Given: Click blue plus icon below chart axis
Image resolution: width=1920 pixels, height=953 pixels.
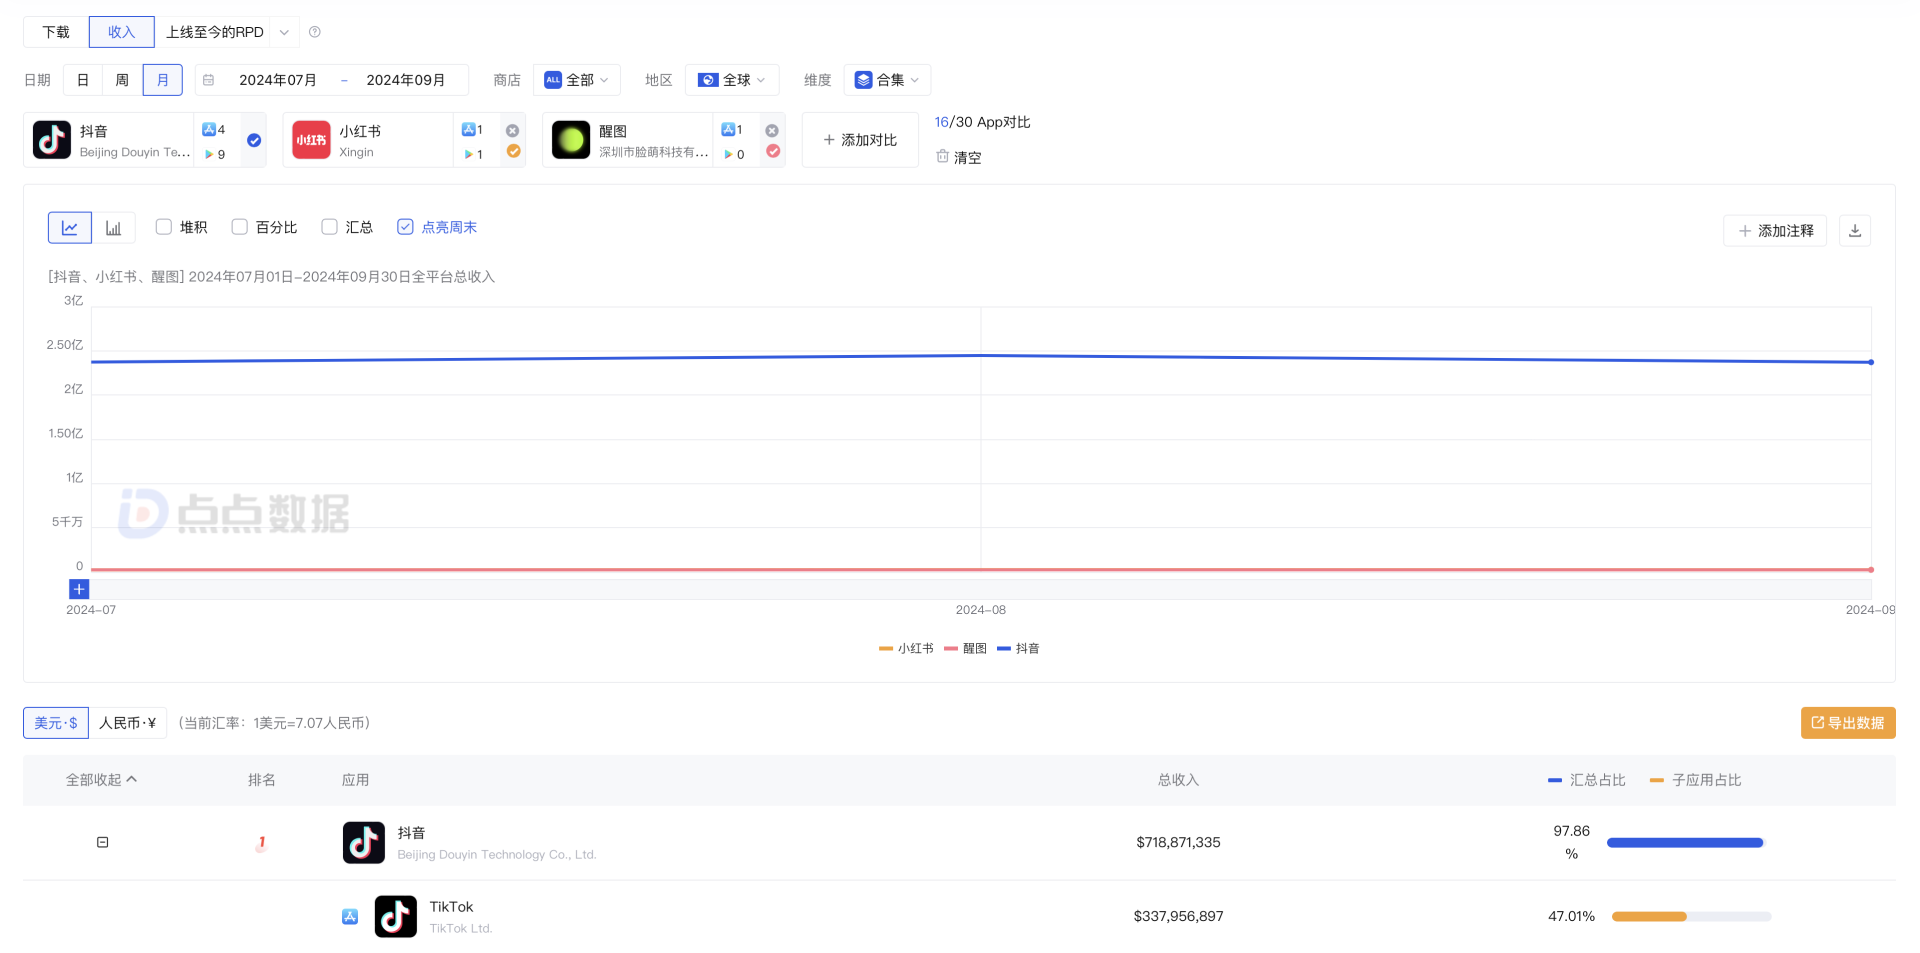Looking at the screenshot, I should [79, 589].
